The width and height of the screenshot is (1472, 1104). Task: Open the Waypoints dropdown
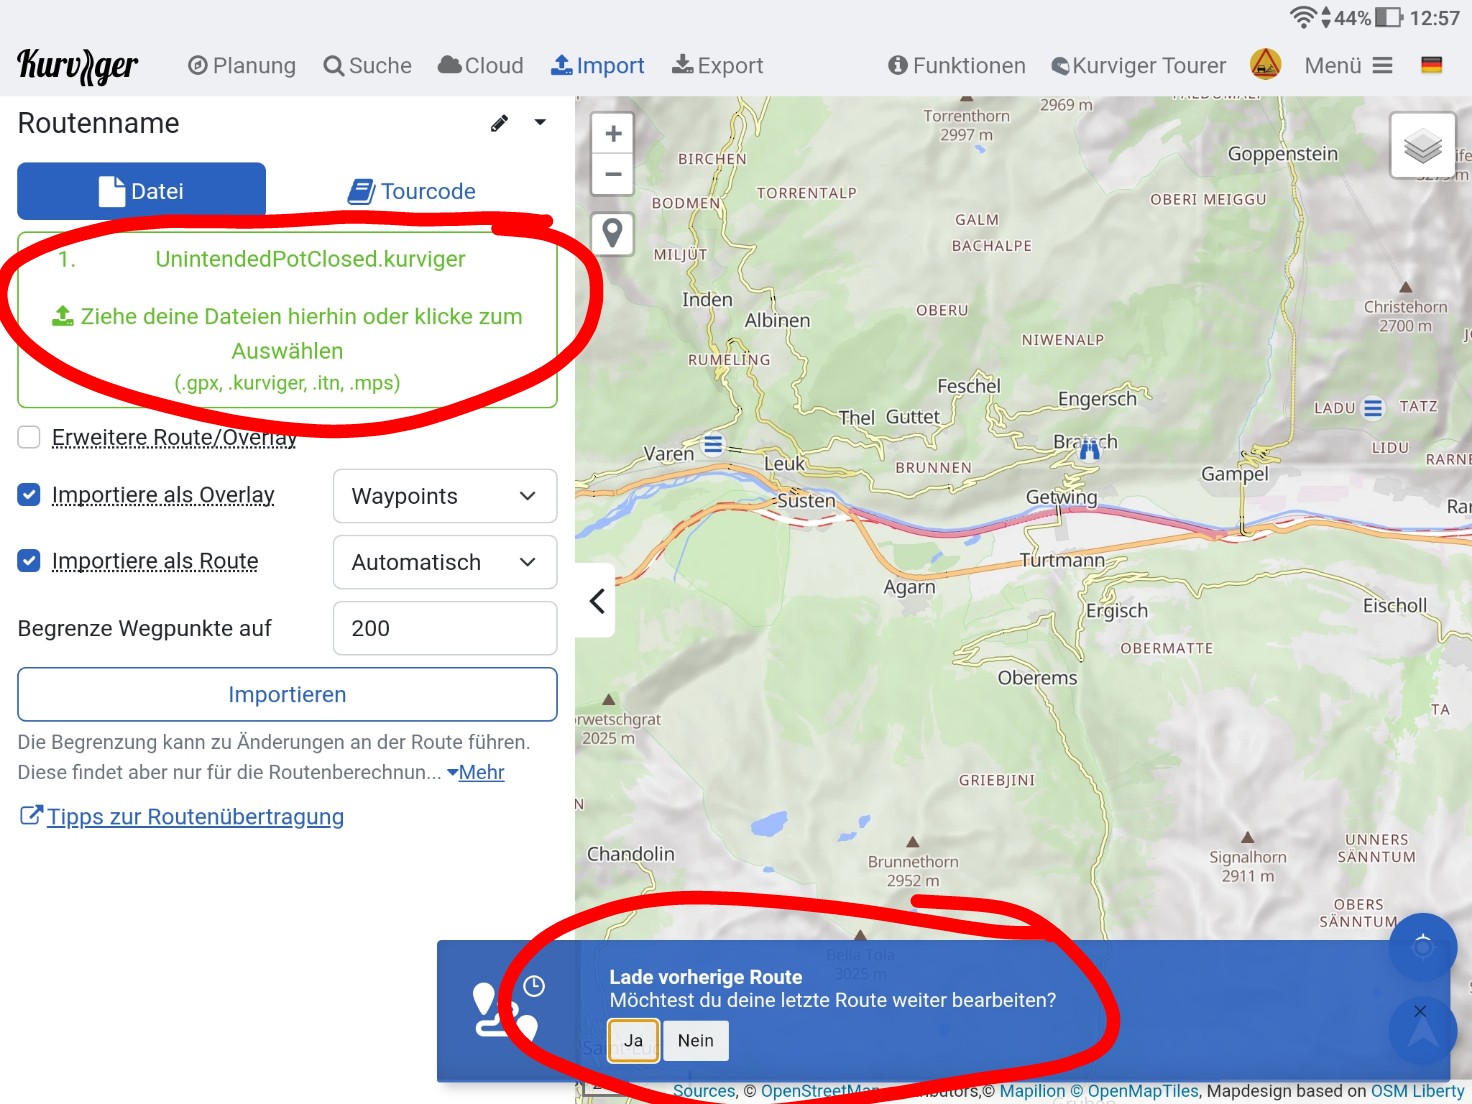click(444, 496)
